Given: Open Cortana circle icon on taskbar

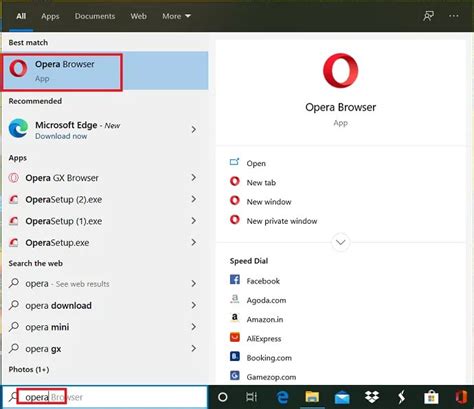Looking at the screenshot, I should pos(223,397).
